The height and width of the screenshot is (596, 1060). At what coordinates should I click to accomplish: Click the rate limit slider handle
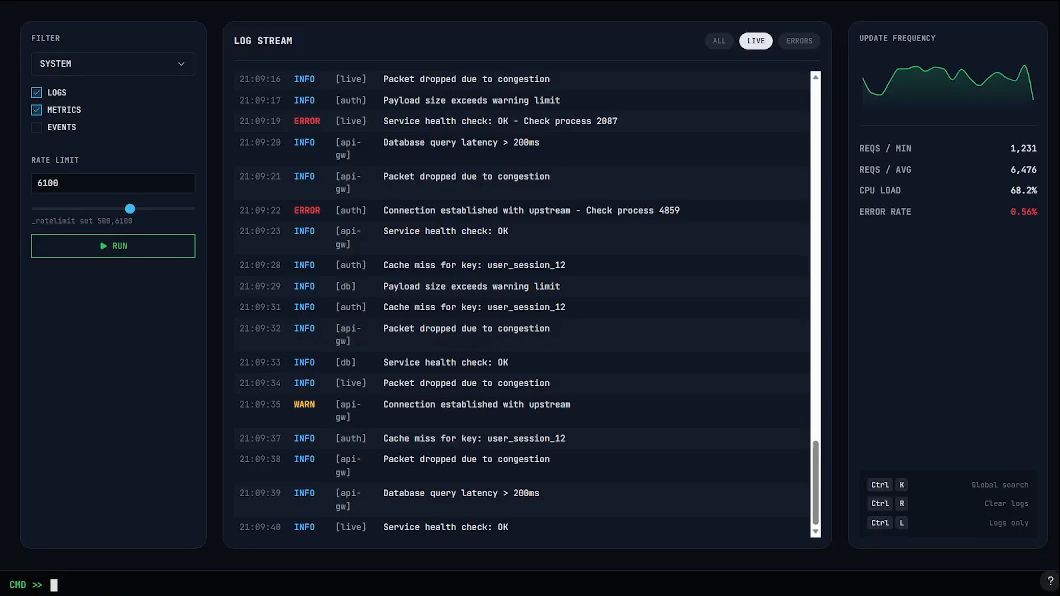(x=130, y=209)
